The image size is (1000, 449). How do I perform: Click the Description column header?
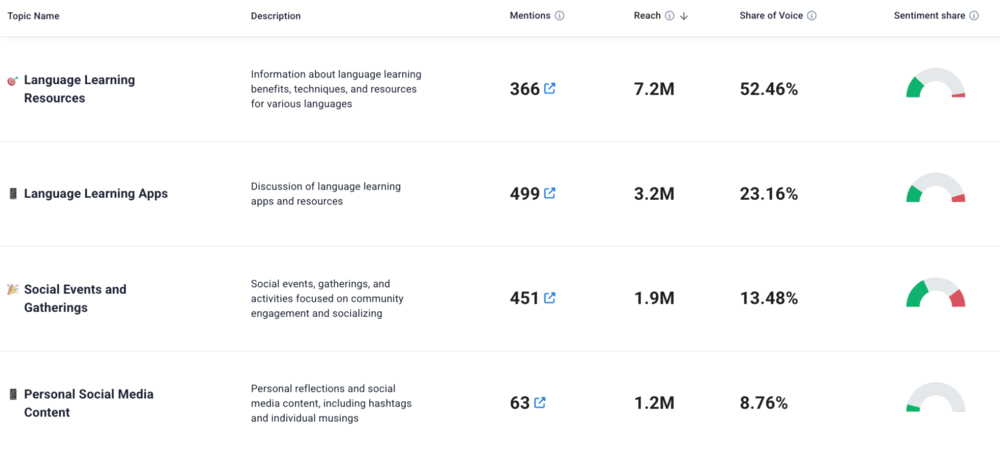tap(276, 16)
